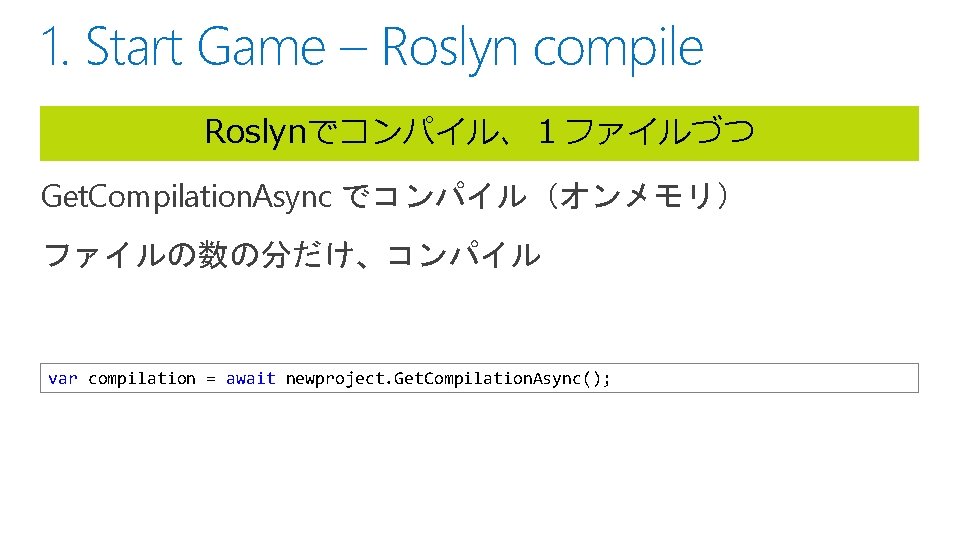Click the slide title "1. Start Game – Roslyn compile"
This screenshot has height=540, width=960.
pyautogui.click(x=372, y=48)
